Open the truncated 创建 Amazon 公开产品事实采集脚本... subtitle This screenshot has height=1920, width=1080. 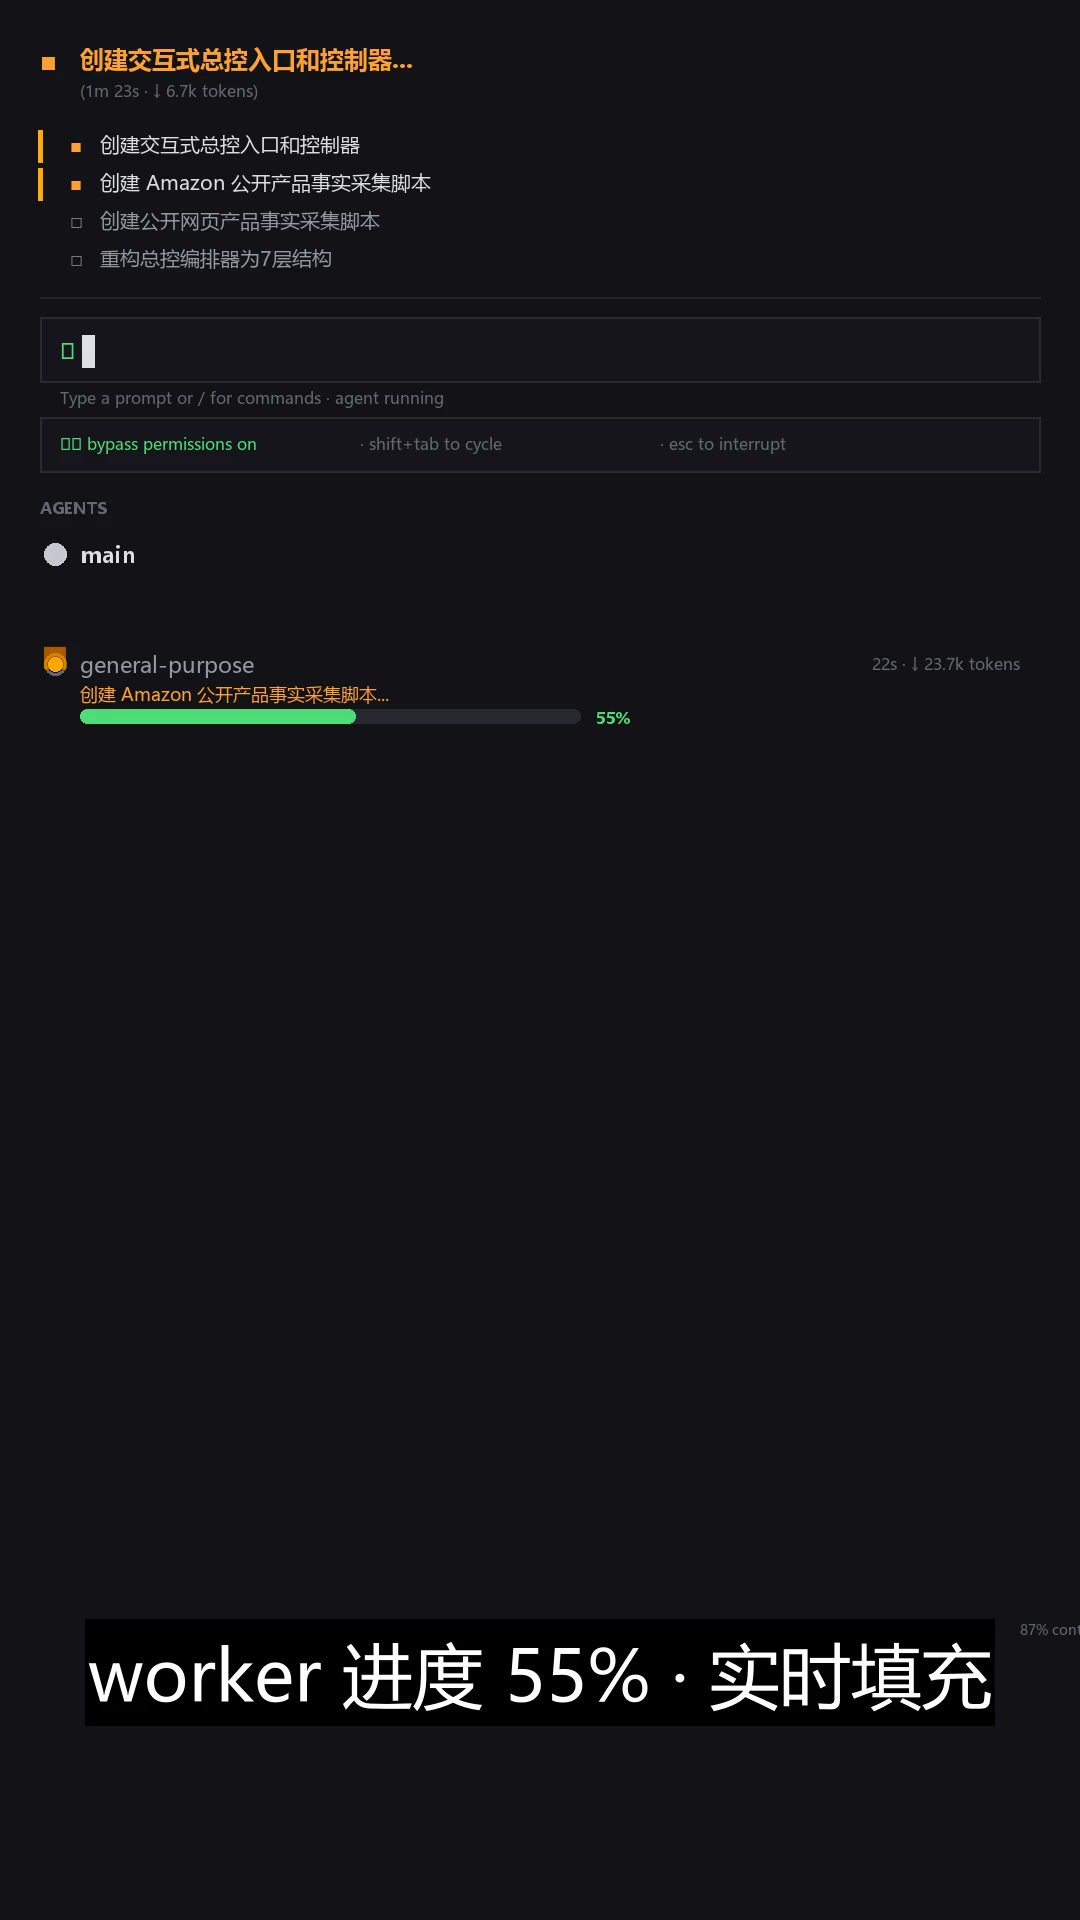pos(234,694)
